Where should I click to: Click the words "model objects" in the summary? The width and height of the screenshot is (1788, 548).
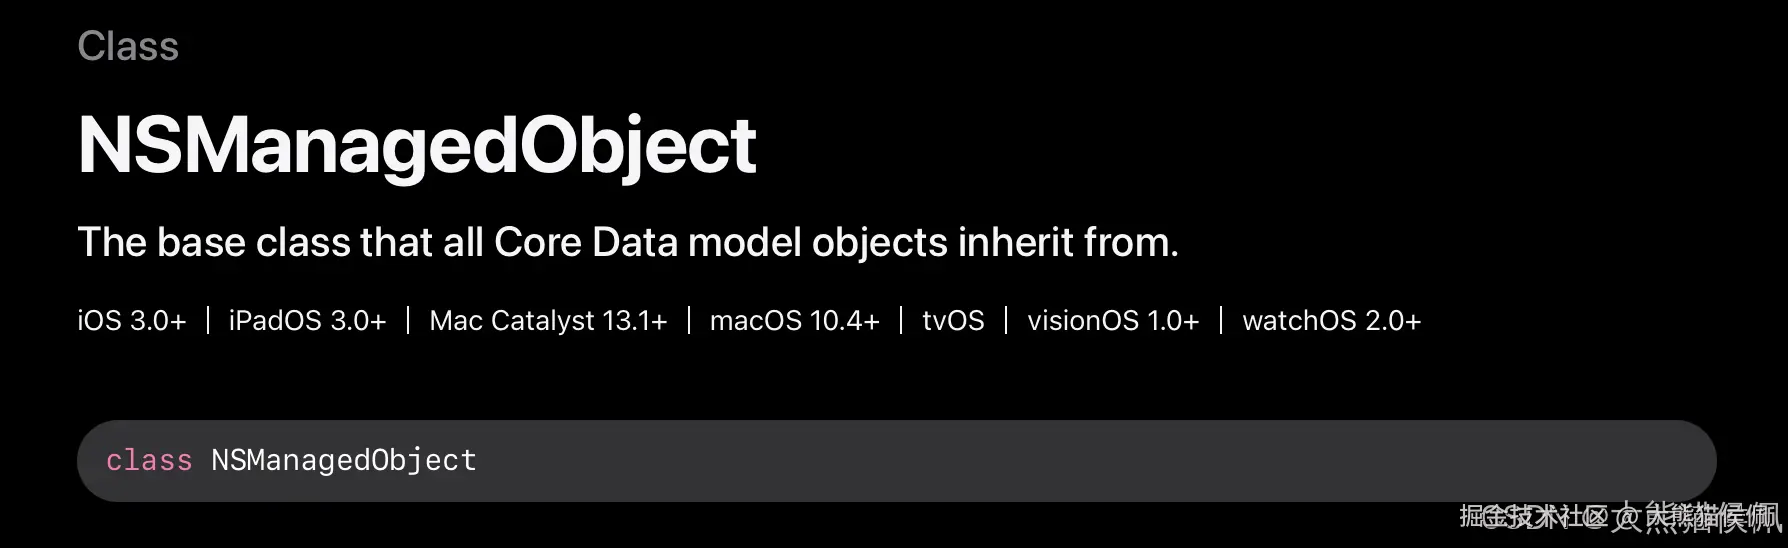coord(818,242)
